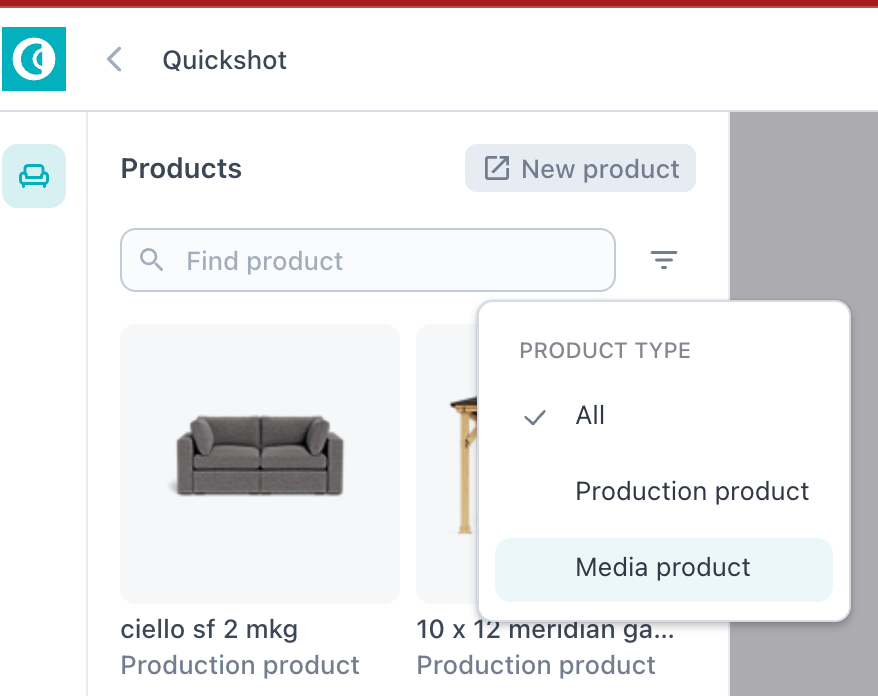The image size is (878, 696).
Task: Click Production product label under ciello sofa
Action: click(x=240, y=665)
